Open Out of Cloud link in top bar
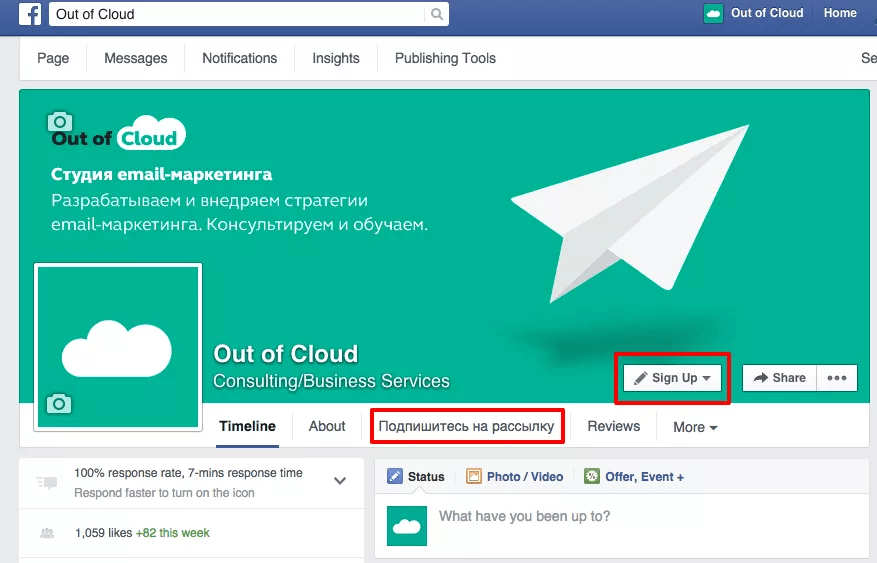This screenshot has height=563, width=877. tap(767, 13)
